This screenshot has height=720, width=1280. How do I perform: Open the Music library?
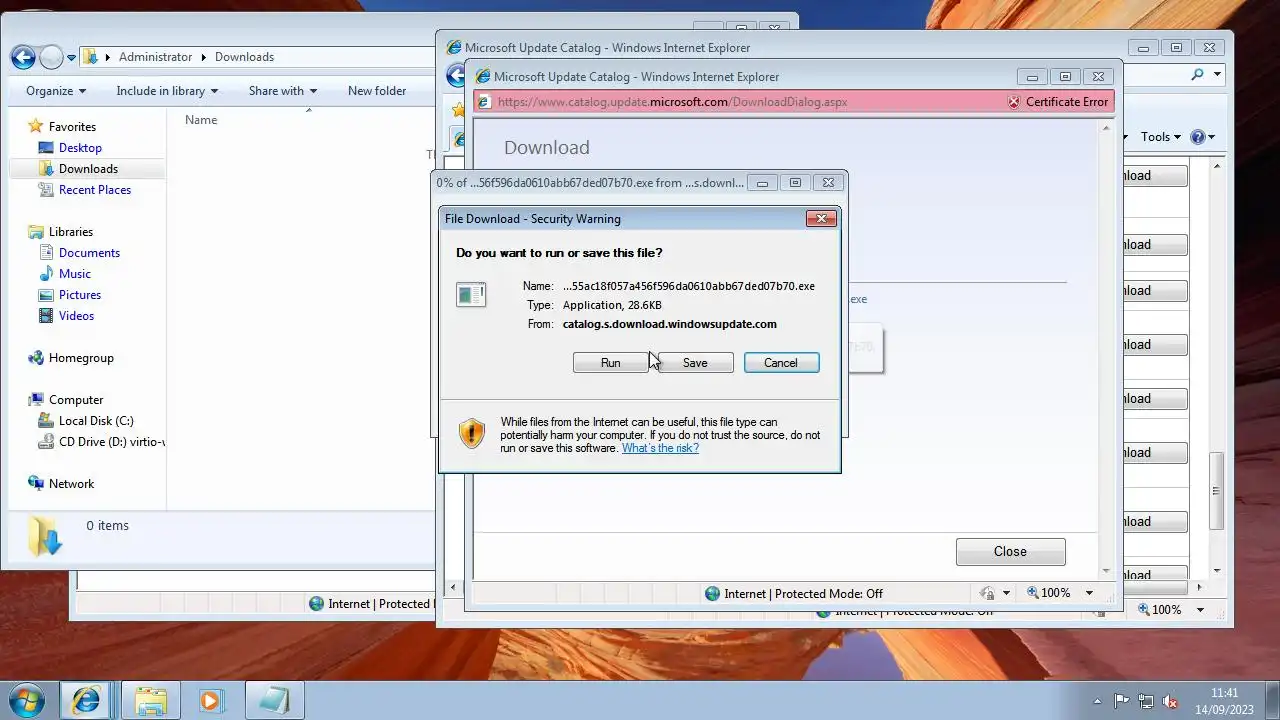pos(75,274)
